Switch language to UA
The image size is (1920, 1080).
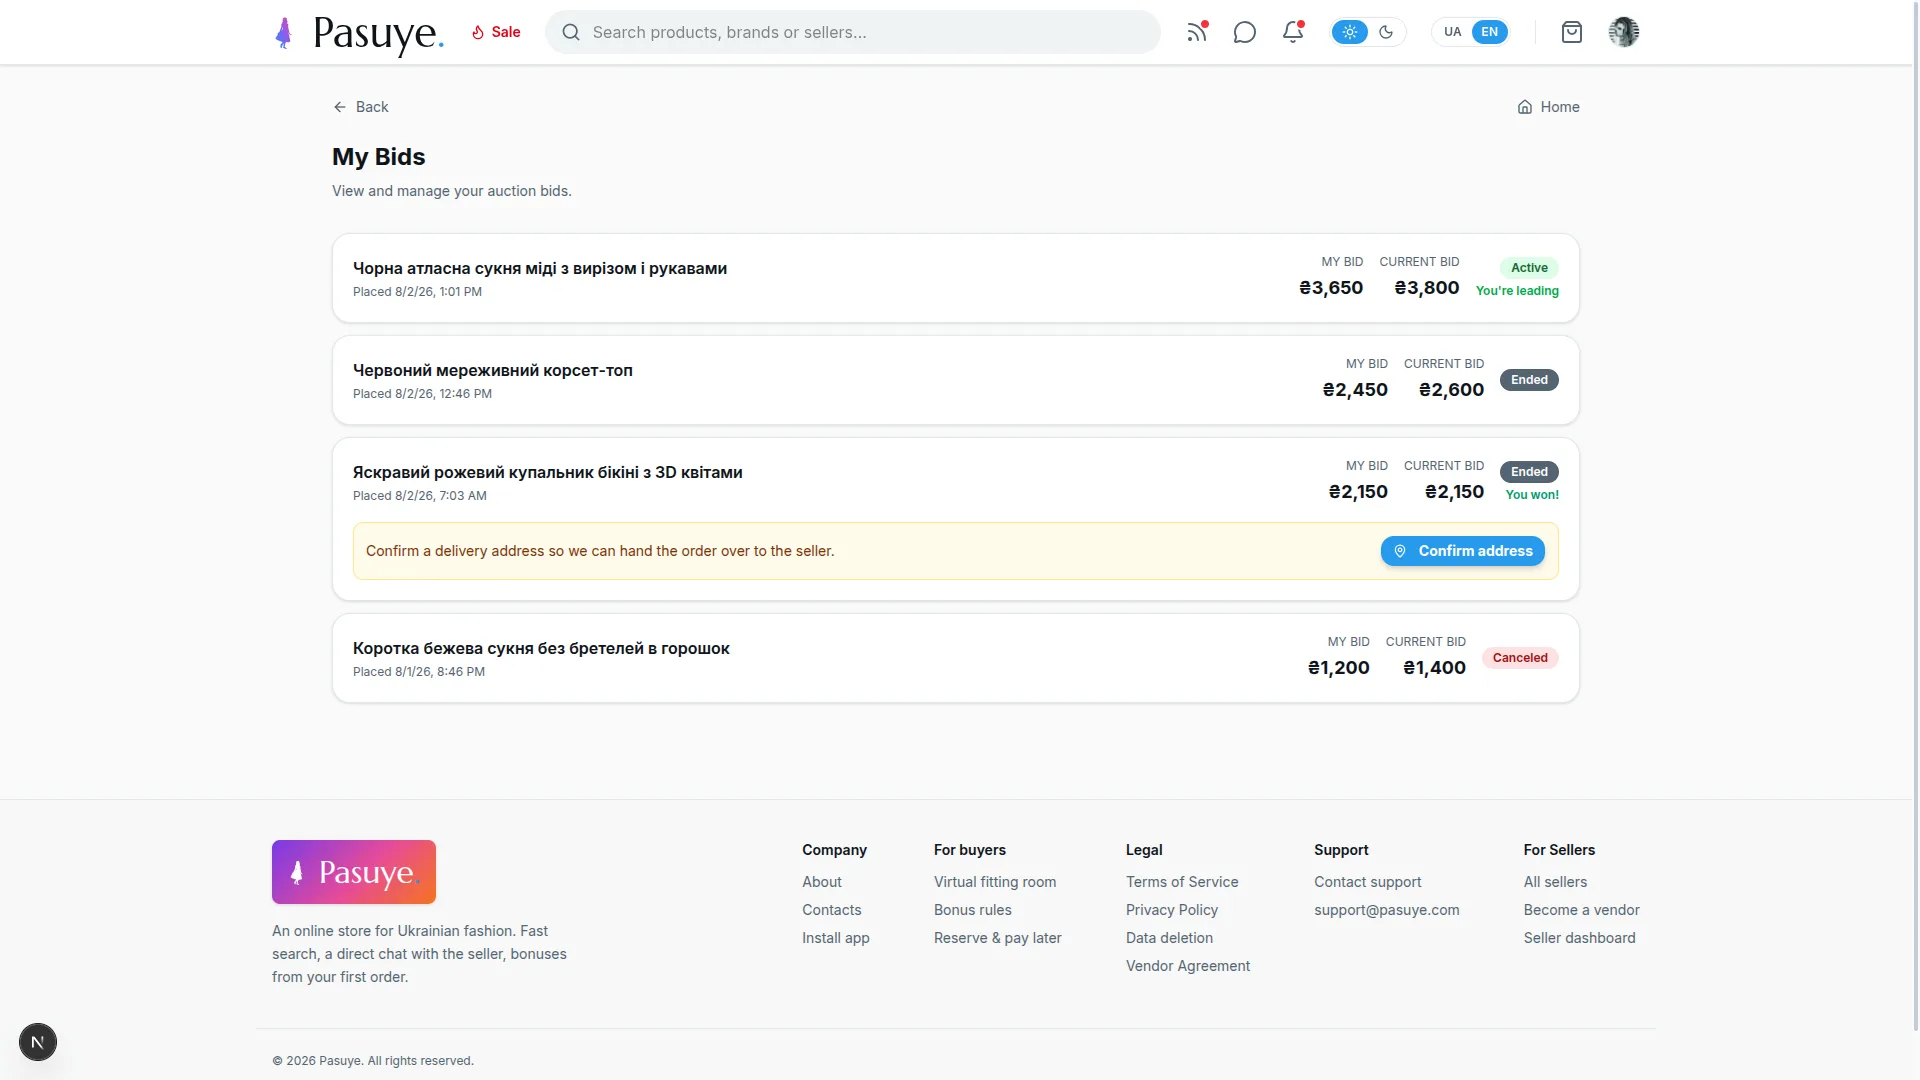[1452, 32]
